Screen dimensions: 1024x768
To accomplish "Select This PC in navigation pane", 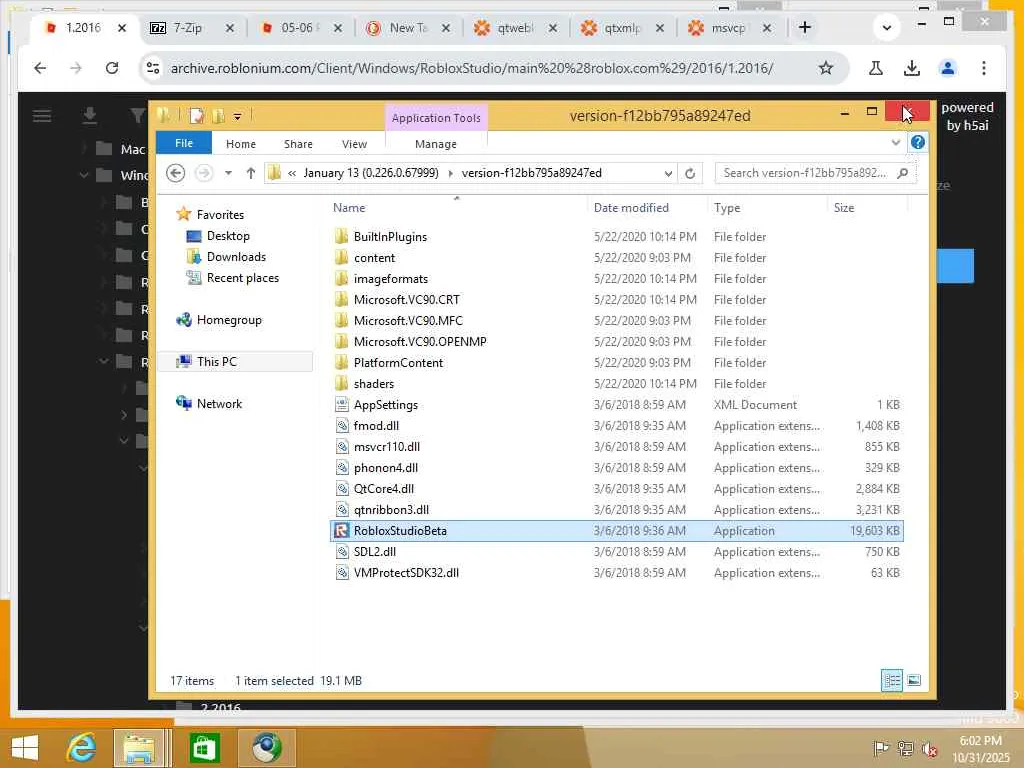I will 217,361.
